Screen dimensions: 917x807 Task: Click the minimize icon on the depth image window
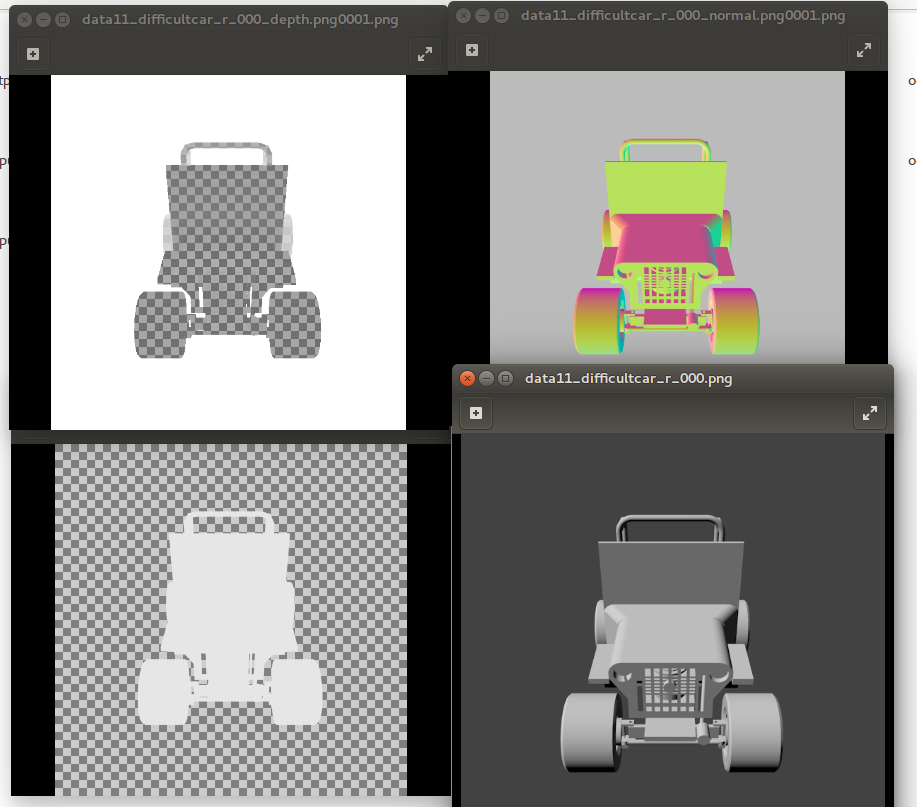43,18
